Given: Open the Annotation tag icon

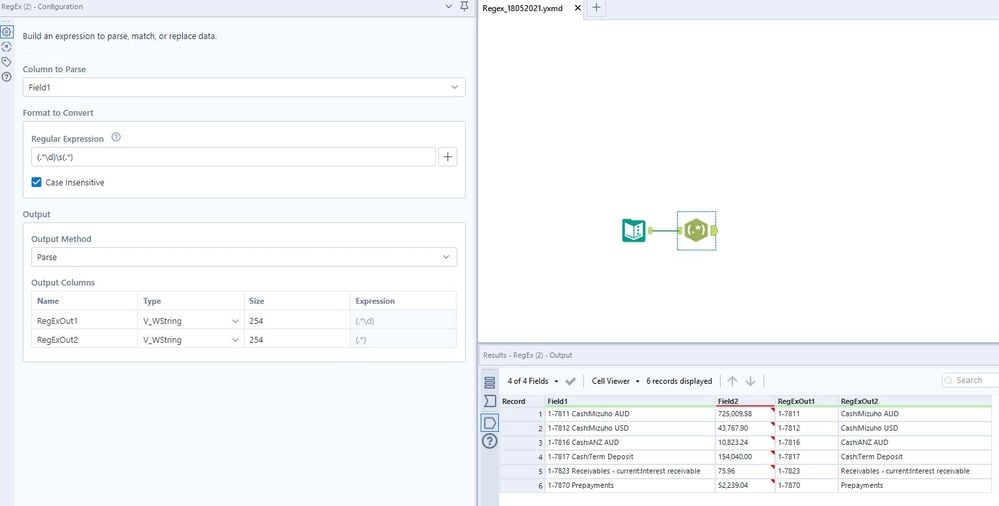Looking at the screenshot, I should pyautogui.click(x=7, y=62).
